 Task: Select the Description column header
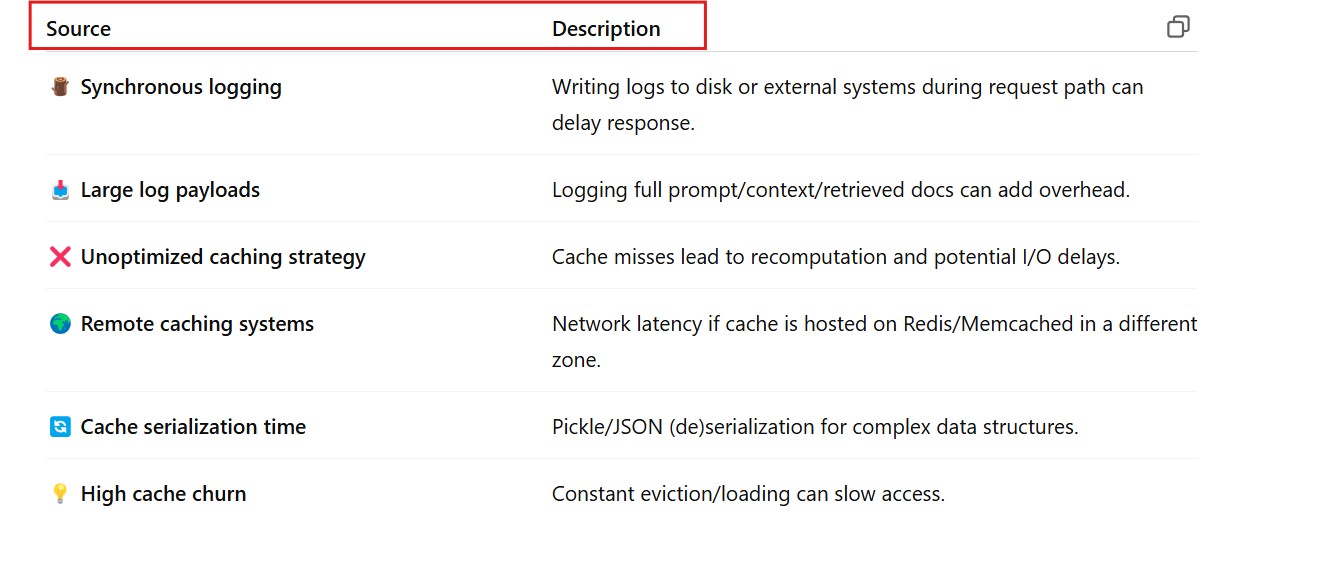tap(606, 29)
